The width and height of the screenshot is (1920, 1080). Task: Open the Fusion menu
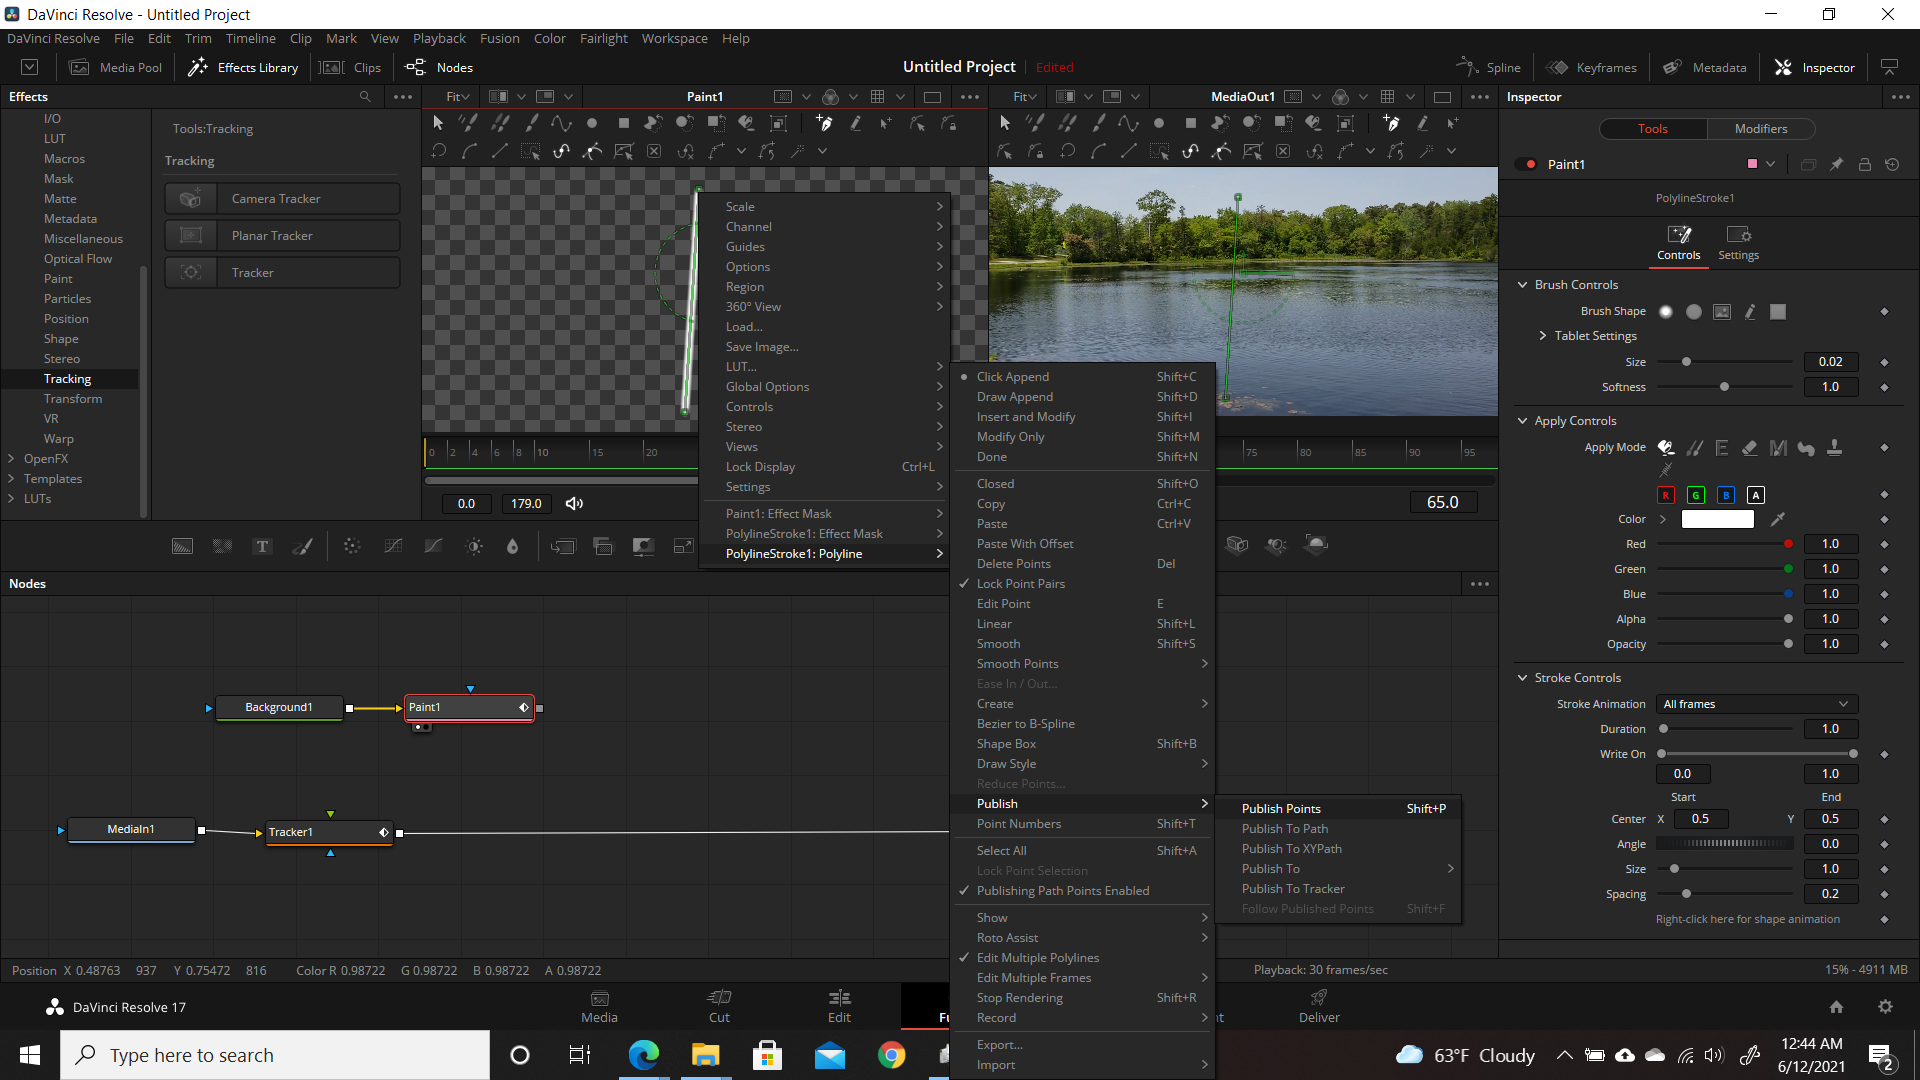(x=499, y=39)
